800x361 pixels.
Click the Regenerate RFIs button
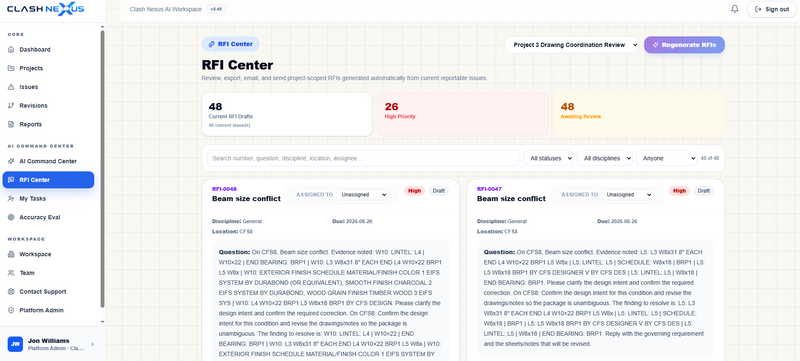tap(684, 45)
